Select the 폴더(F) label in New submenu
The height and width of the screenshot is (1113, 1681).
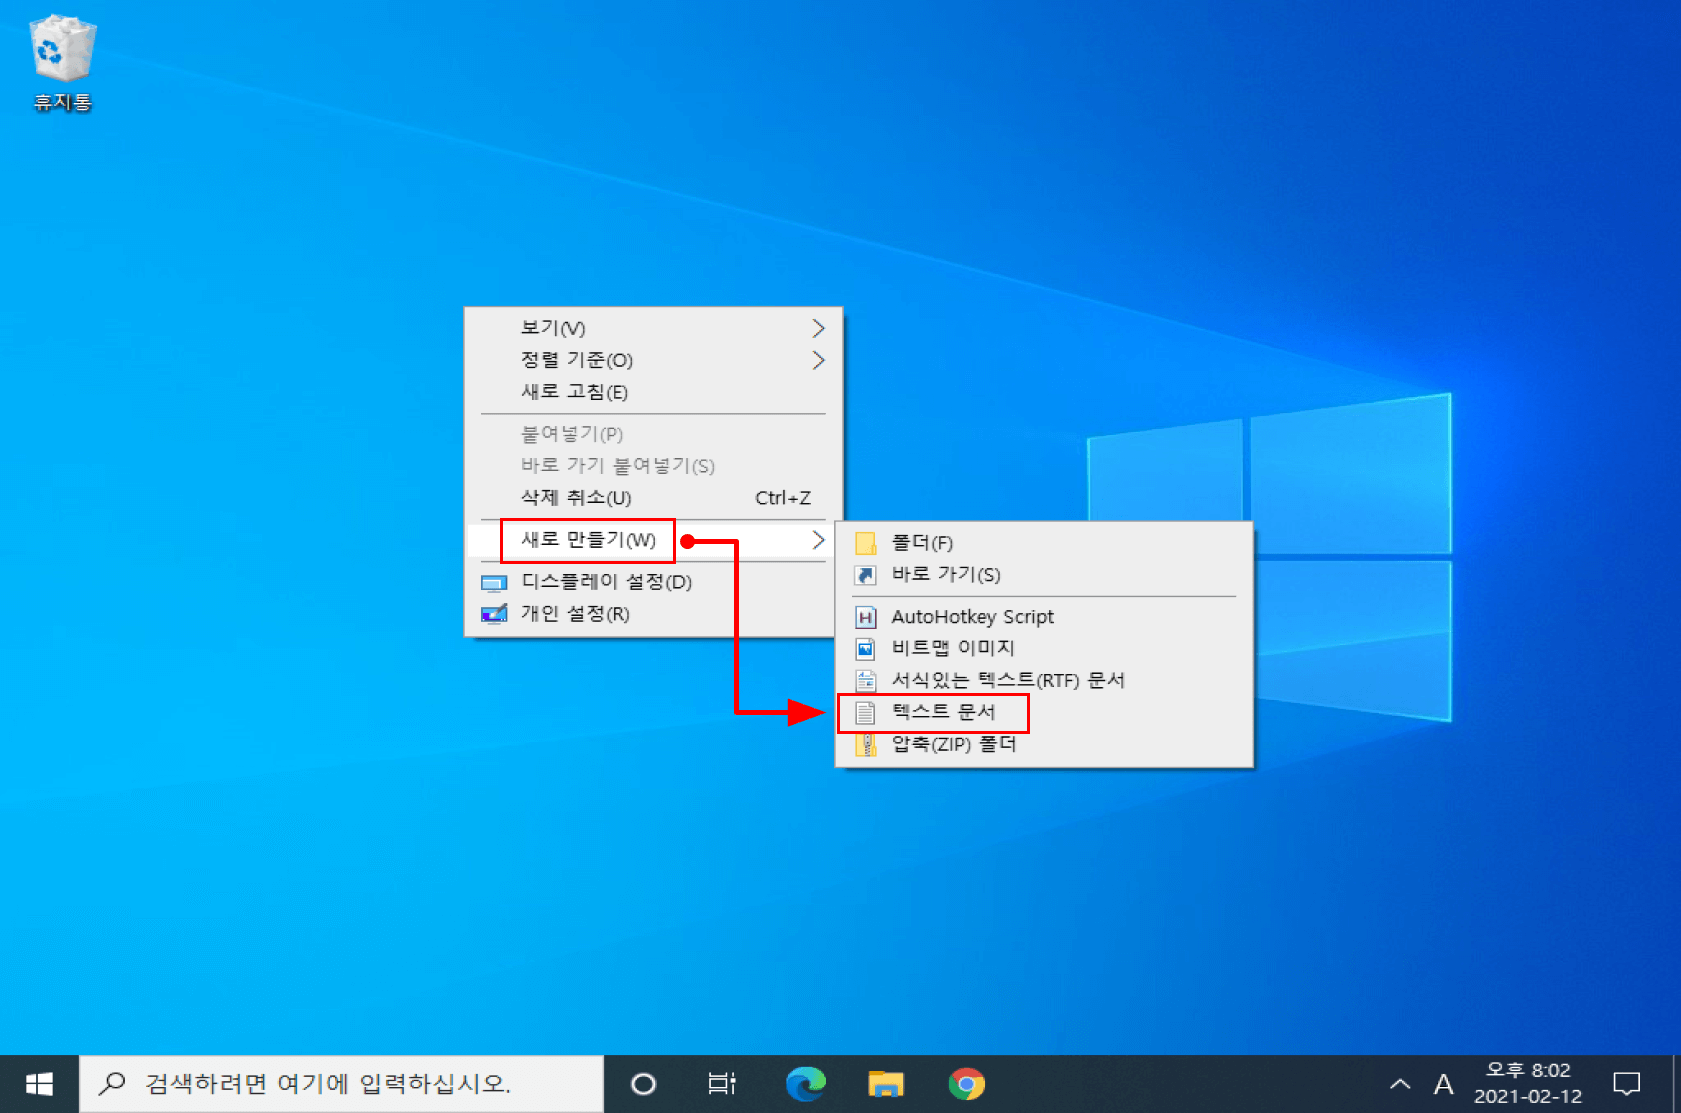click(922, 543)
